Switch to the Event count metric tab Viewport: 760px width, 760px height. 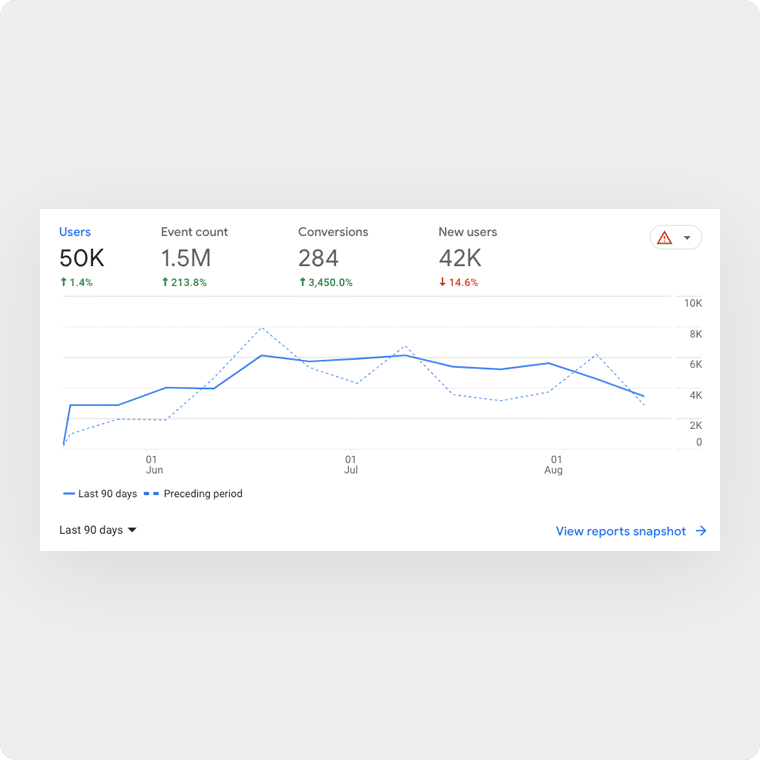point(194,232)
